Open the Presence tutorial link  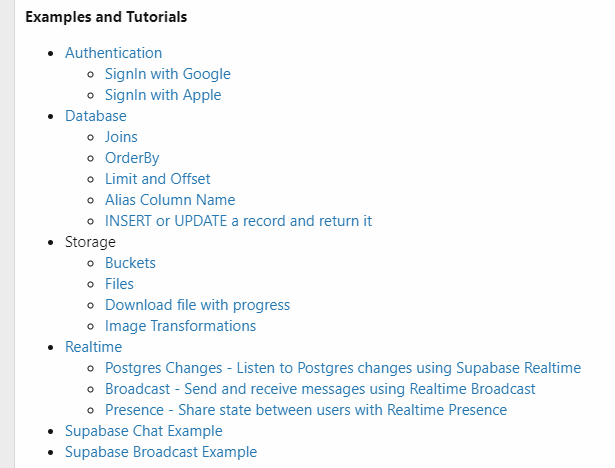click(305, 410)
